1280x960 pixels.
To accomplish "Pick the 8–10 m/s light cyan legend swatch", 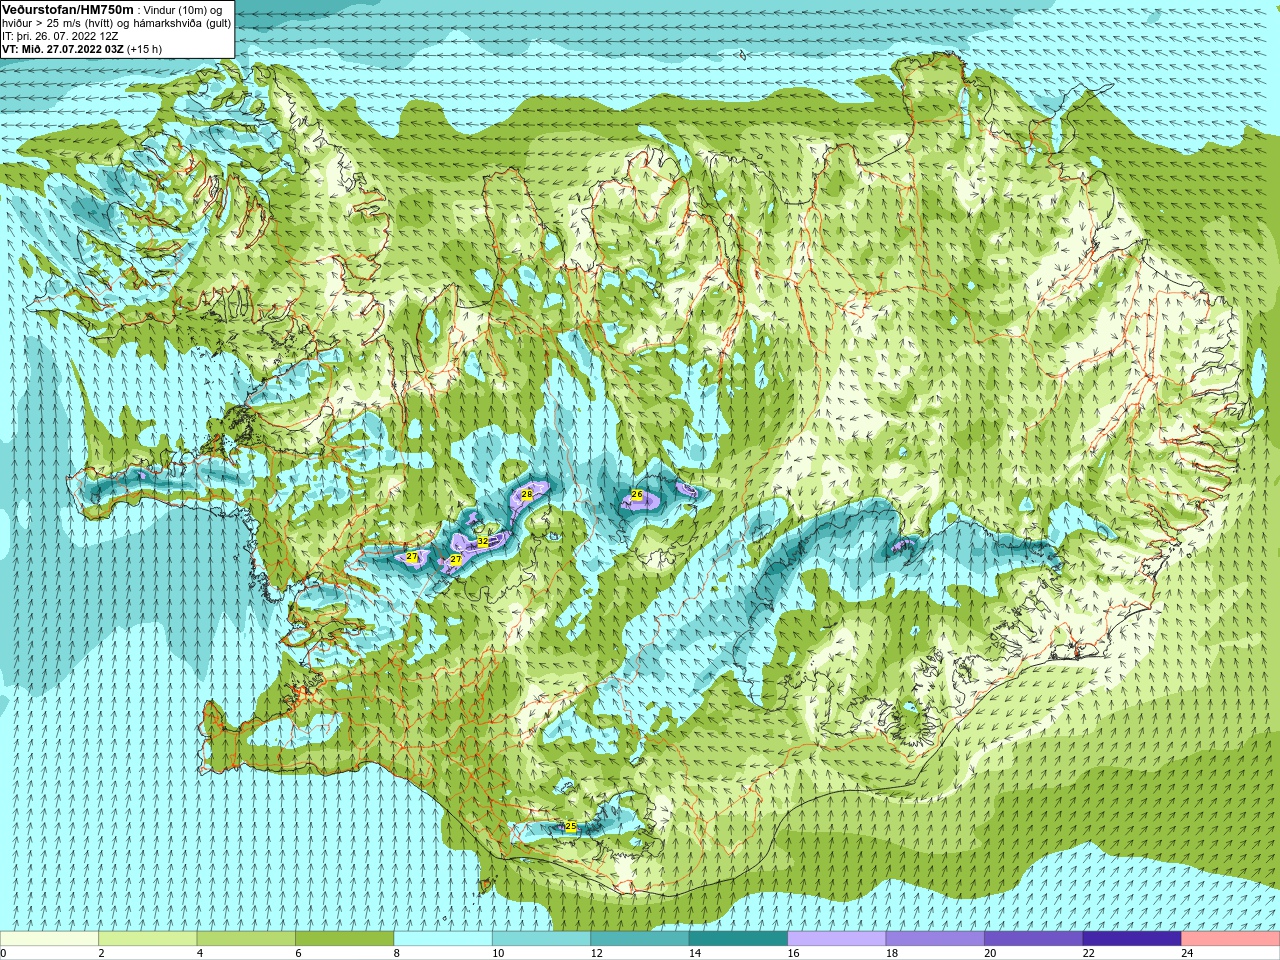I will 443,939.
